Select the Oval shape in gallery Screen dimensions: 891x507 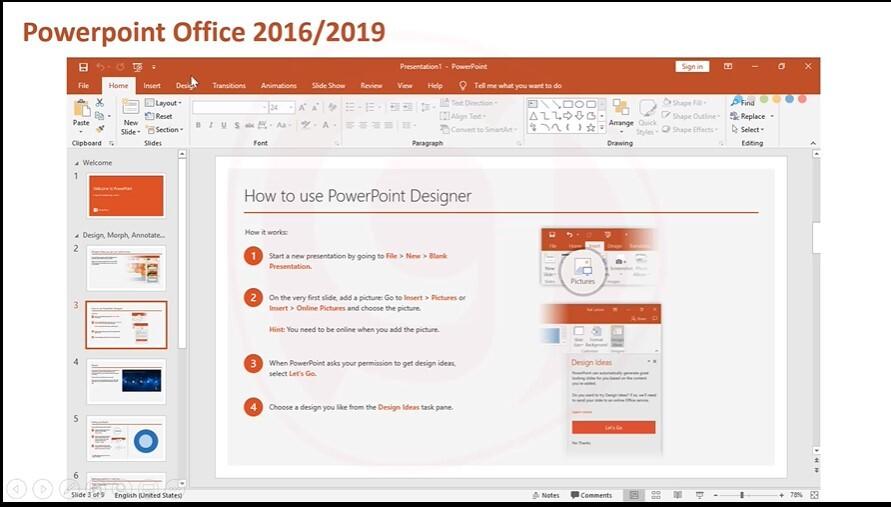point(579,104)
